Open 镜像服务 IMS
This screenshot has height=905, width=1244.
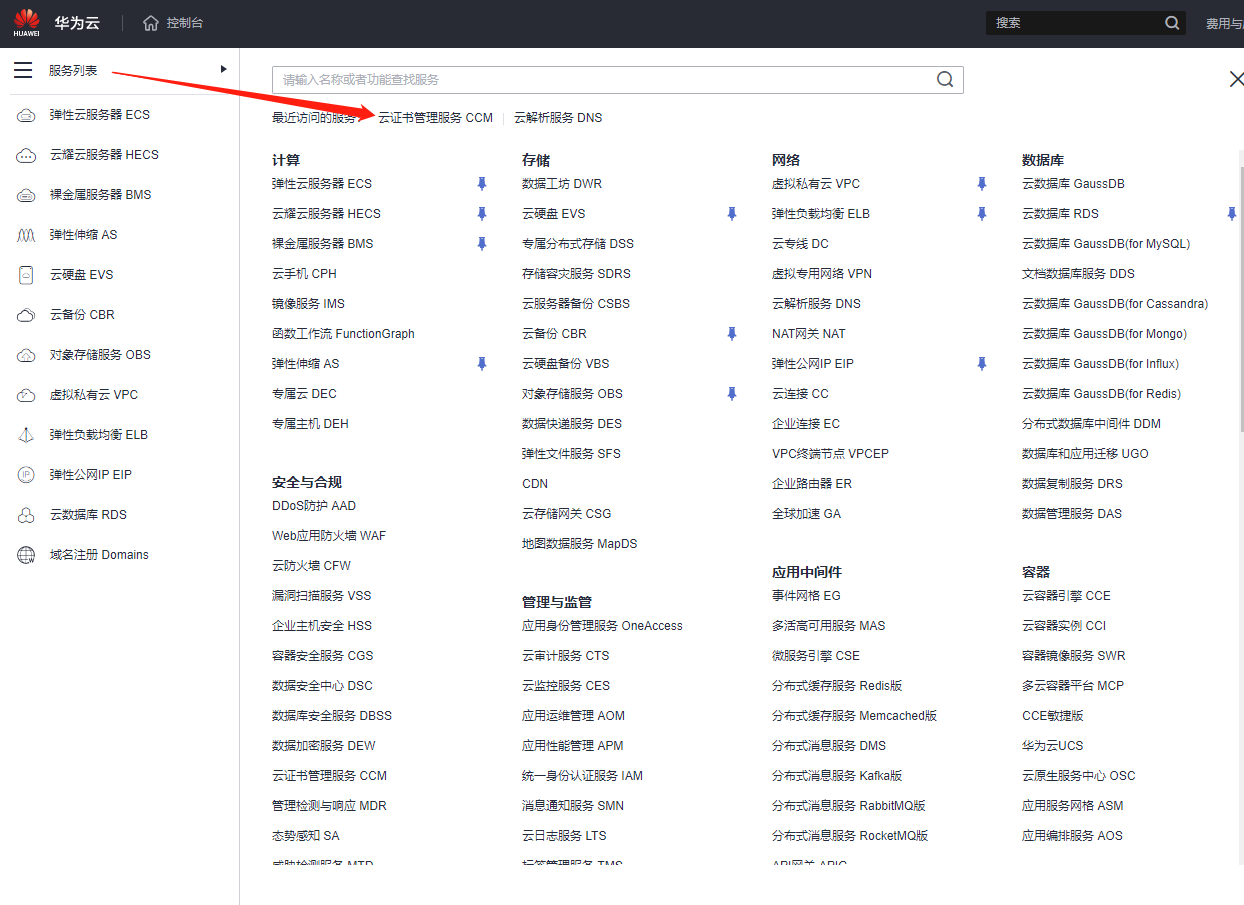point(308,304)
